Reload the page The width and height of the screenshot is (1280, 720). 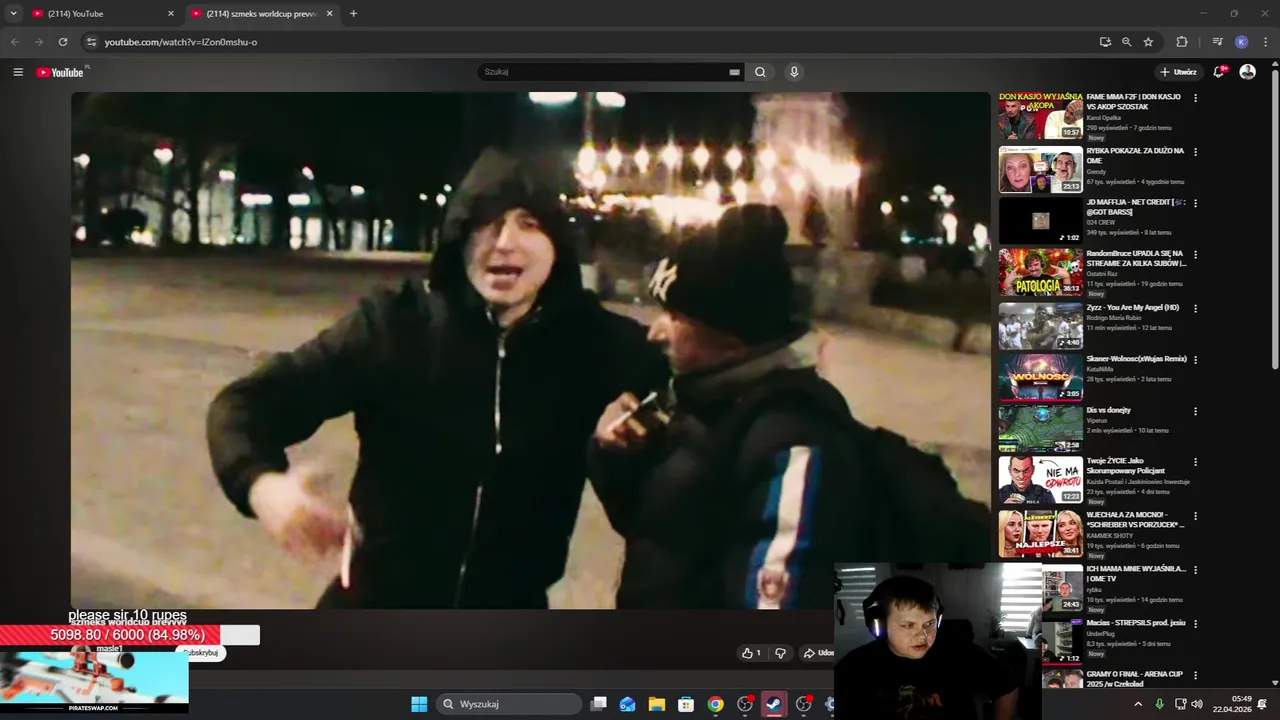click(63, 42)
